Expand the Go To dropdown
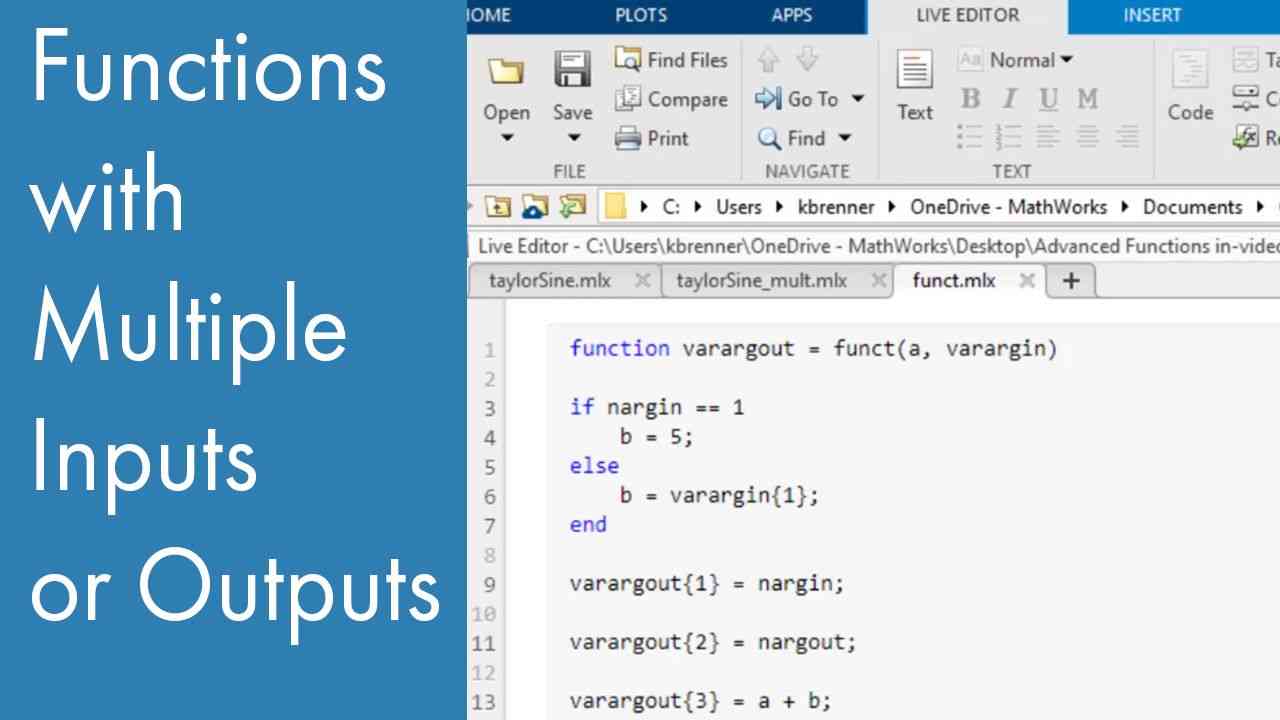This screenshot has width=1280, height=720. click(x=857, y=99)
